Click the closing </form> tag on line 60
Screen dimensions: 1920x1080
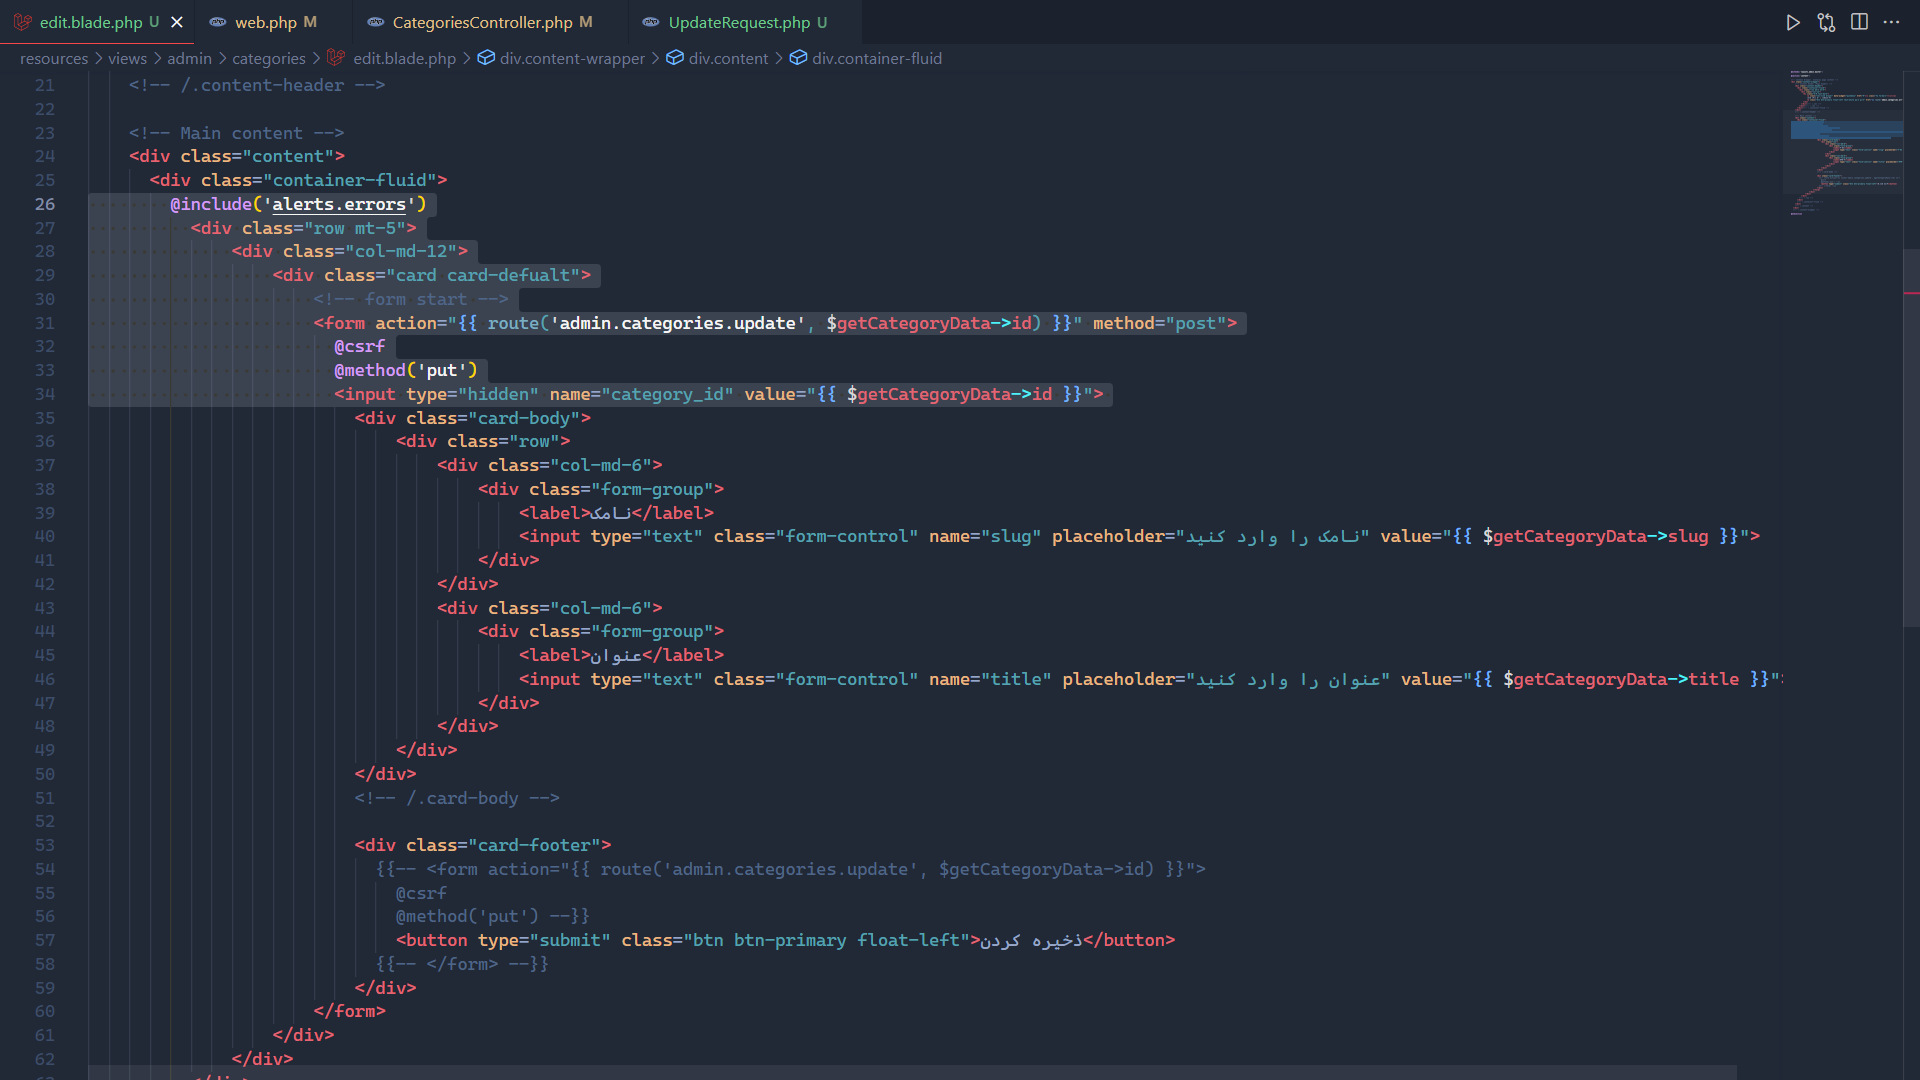click(x=349, y=1011)
